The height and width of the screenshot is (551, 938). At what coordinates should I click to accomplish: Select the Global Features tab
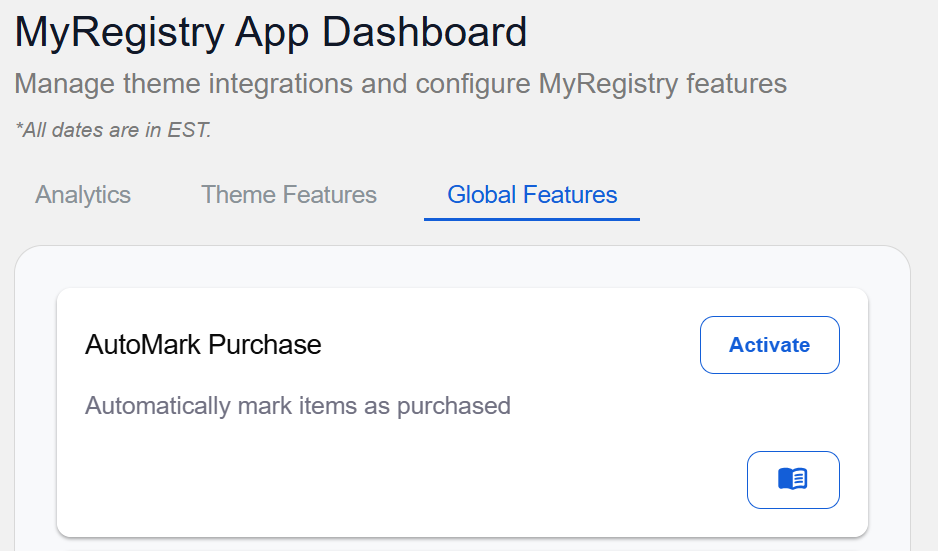coord(532,195)
